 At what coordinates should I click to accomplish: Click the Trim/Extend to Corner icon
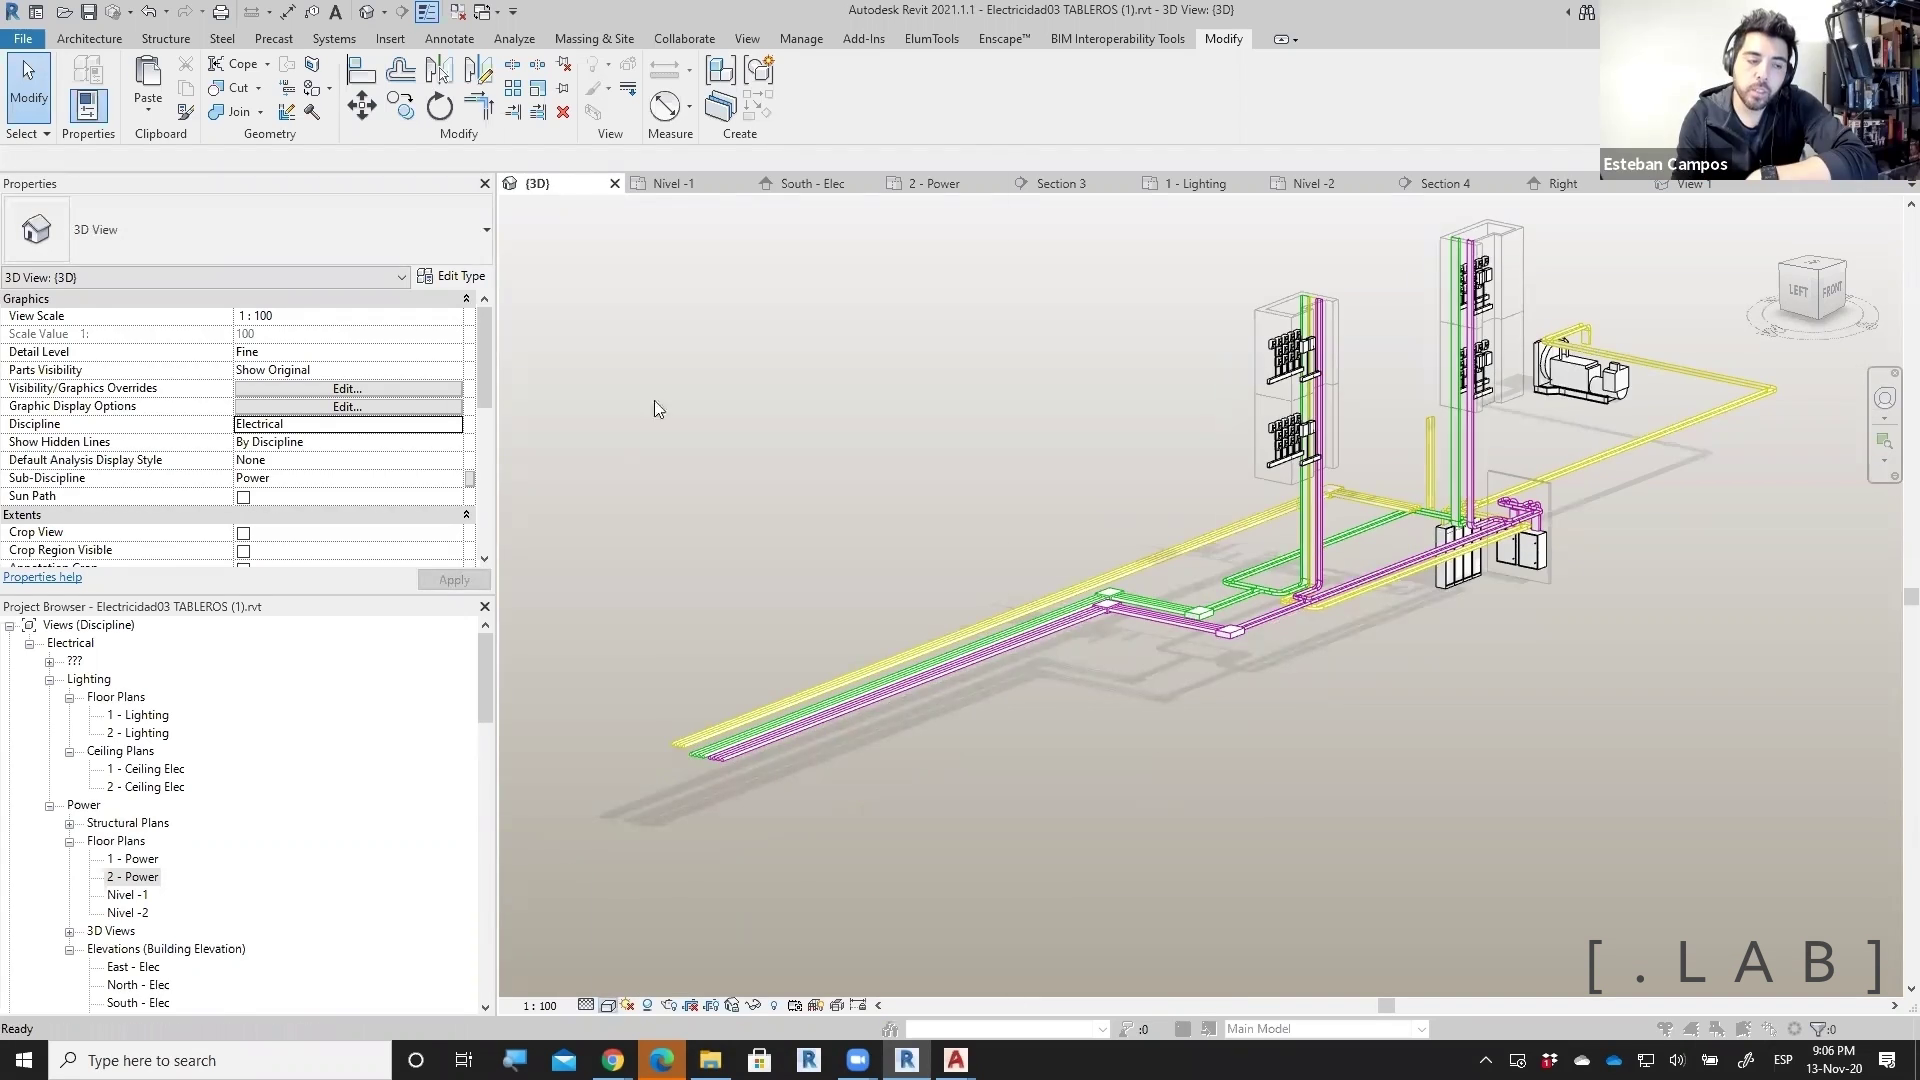(479, 106)
